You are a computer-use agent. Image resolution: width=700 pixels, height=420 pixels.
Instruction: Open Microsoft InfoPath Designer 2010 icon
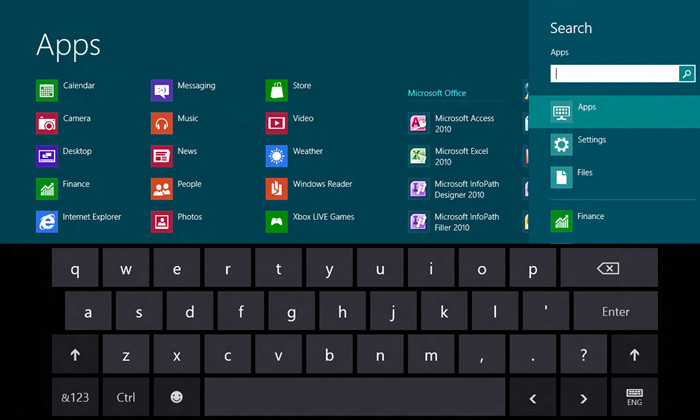click(x=419, y=189)
